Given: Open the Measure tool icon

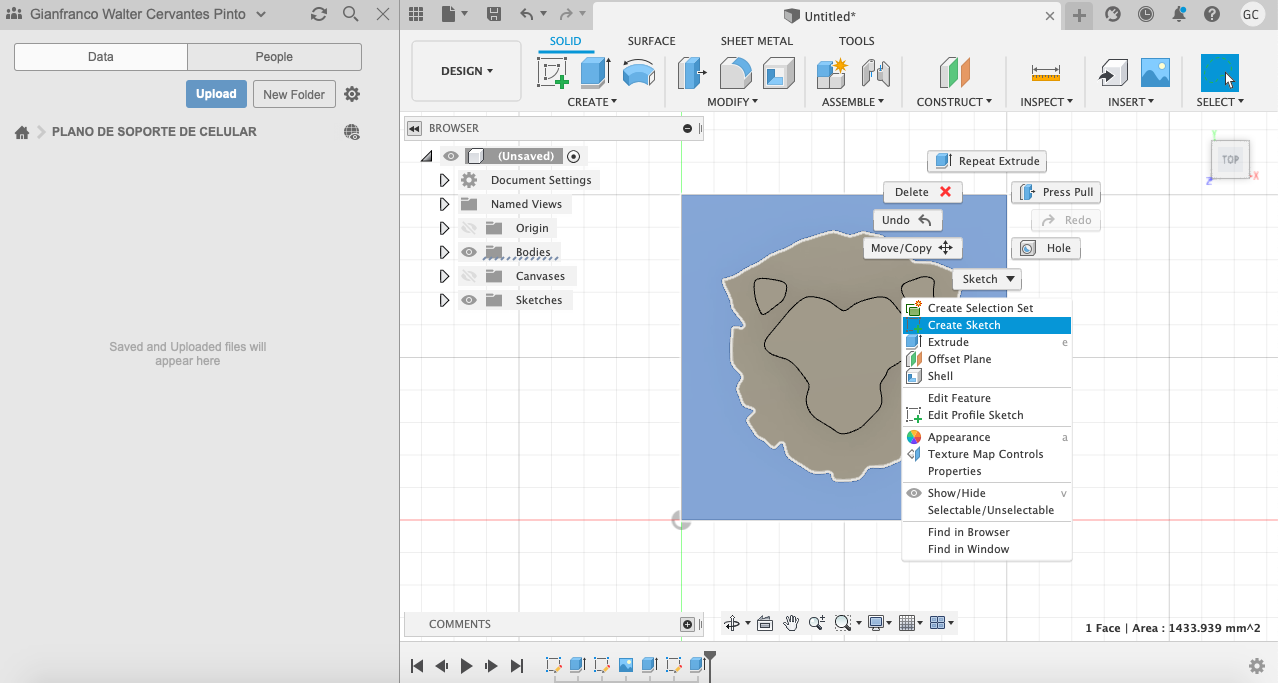Looking at the screenshot, I should [1046, 73].
